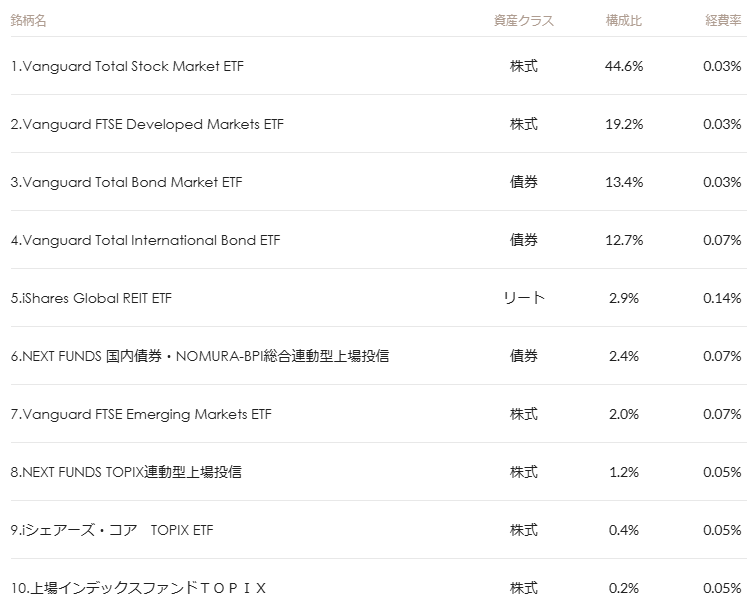
Task: Click Vanguard Total Bond Market ETF entry
Action: point(126,183)
